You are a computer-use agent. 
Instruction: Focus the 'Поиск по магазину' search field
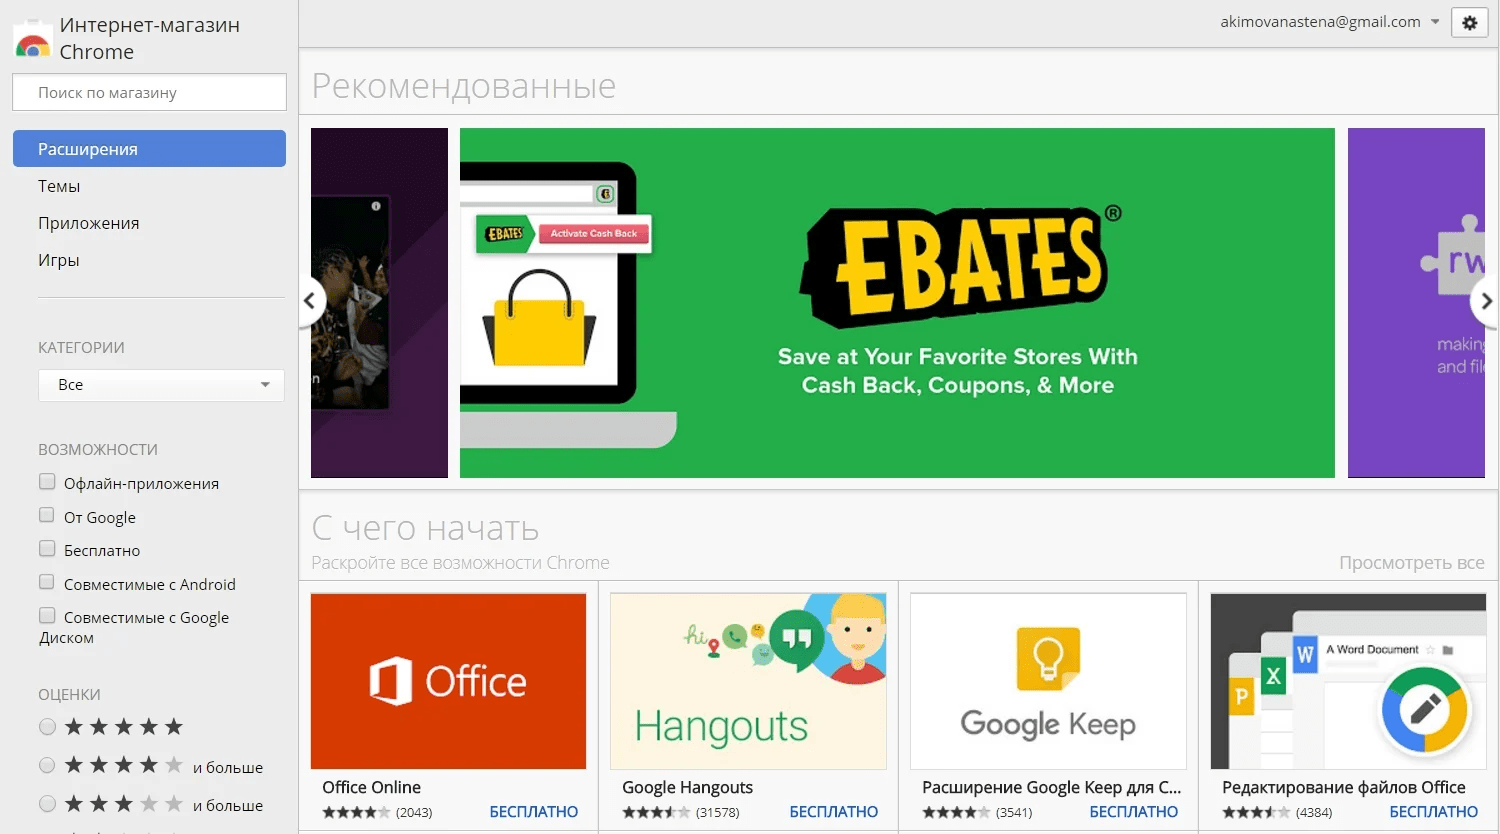pyautogui.click(x=149, y=92)
